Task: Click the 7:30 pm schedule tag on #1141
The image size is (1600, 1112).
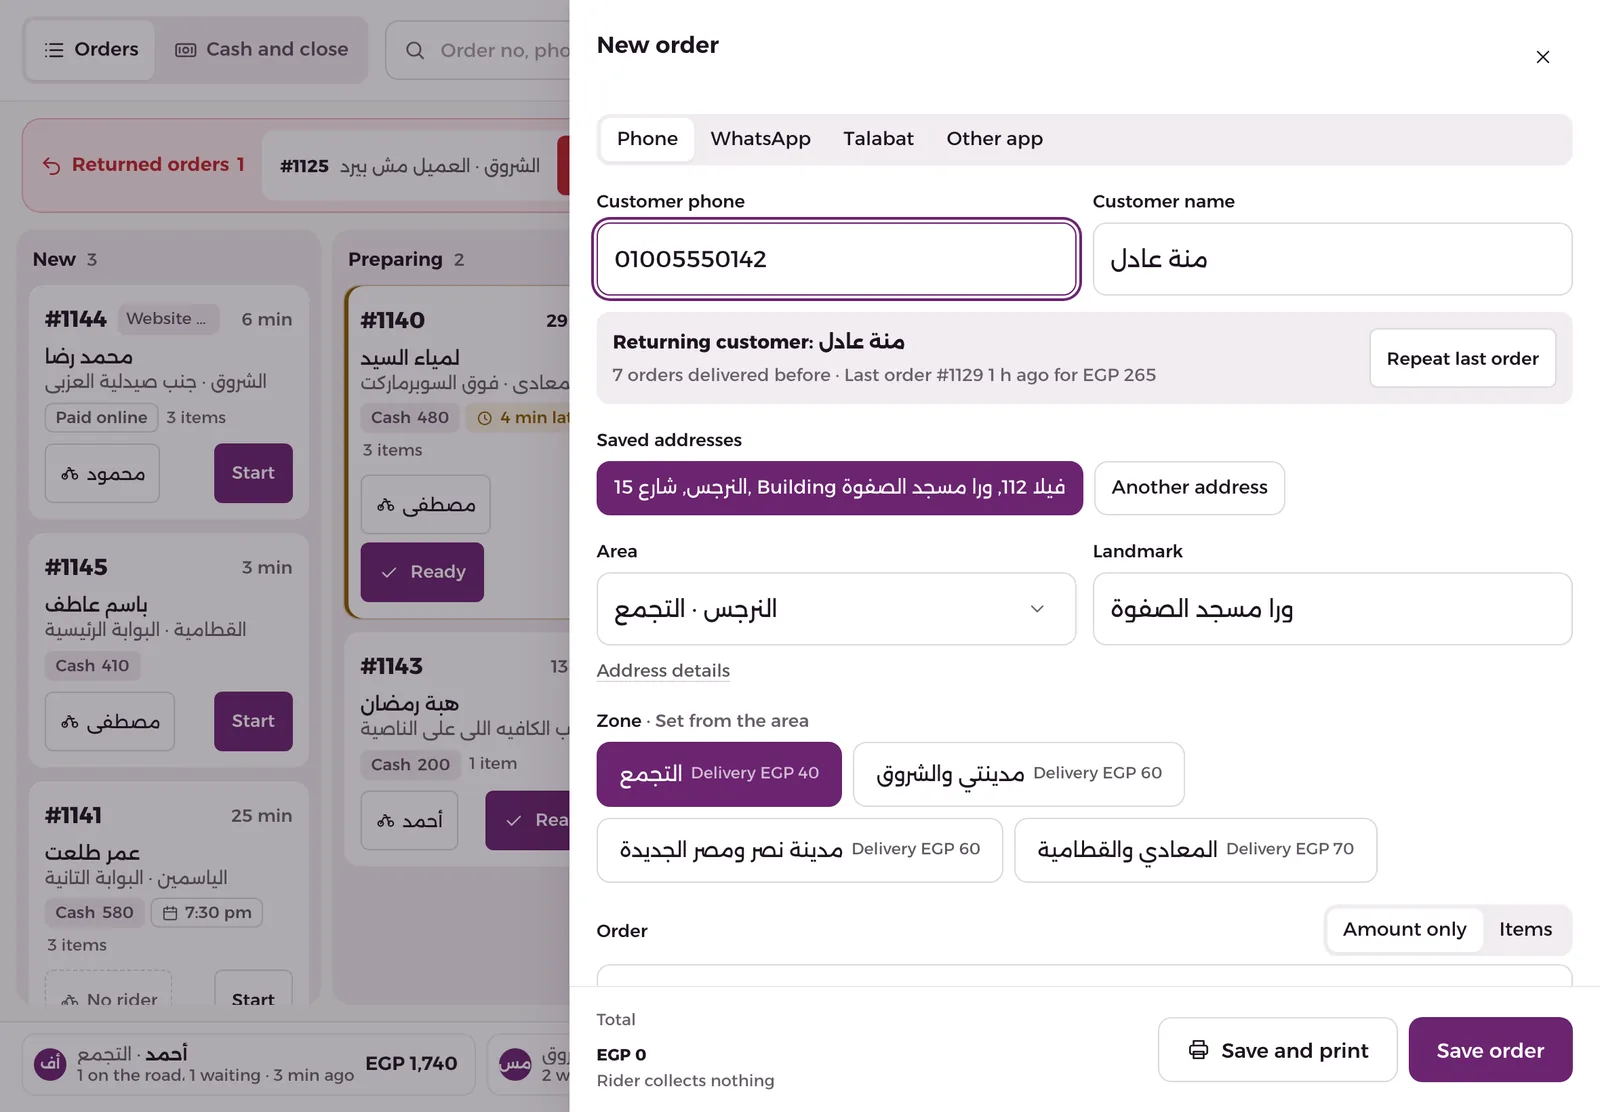Action: point(207,913)
